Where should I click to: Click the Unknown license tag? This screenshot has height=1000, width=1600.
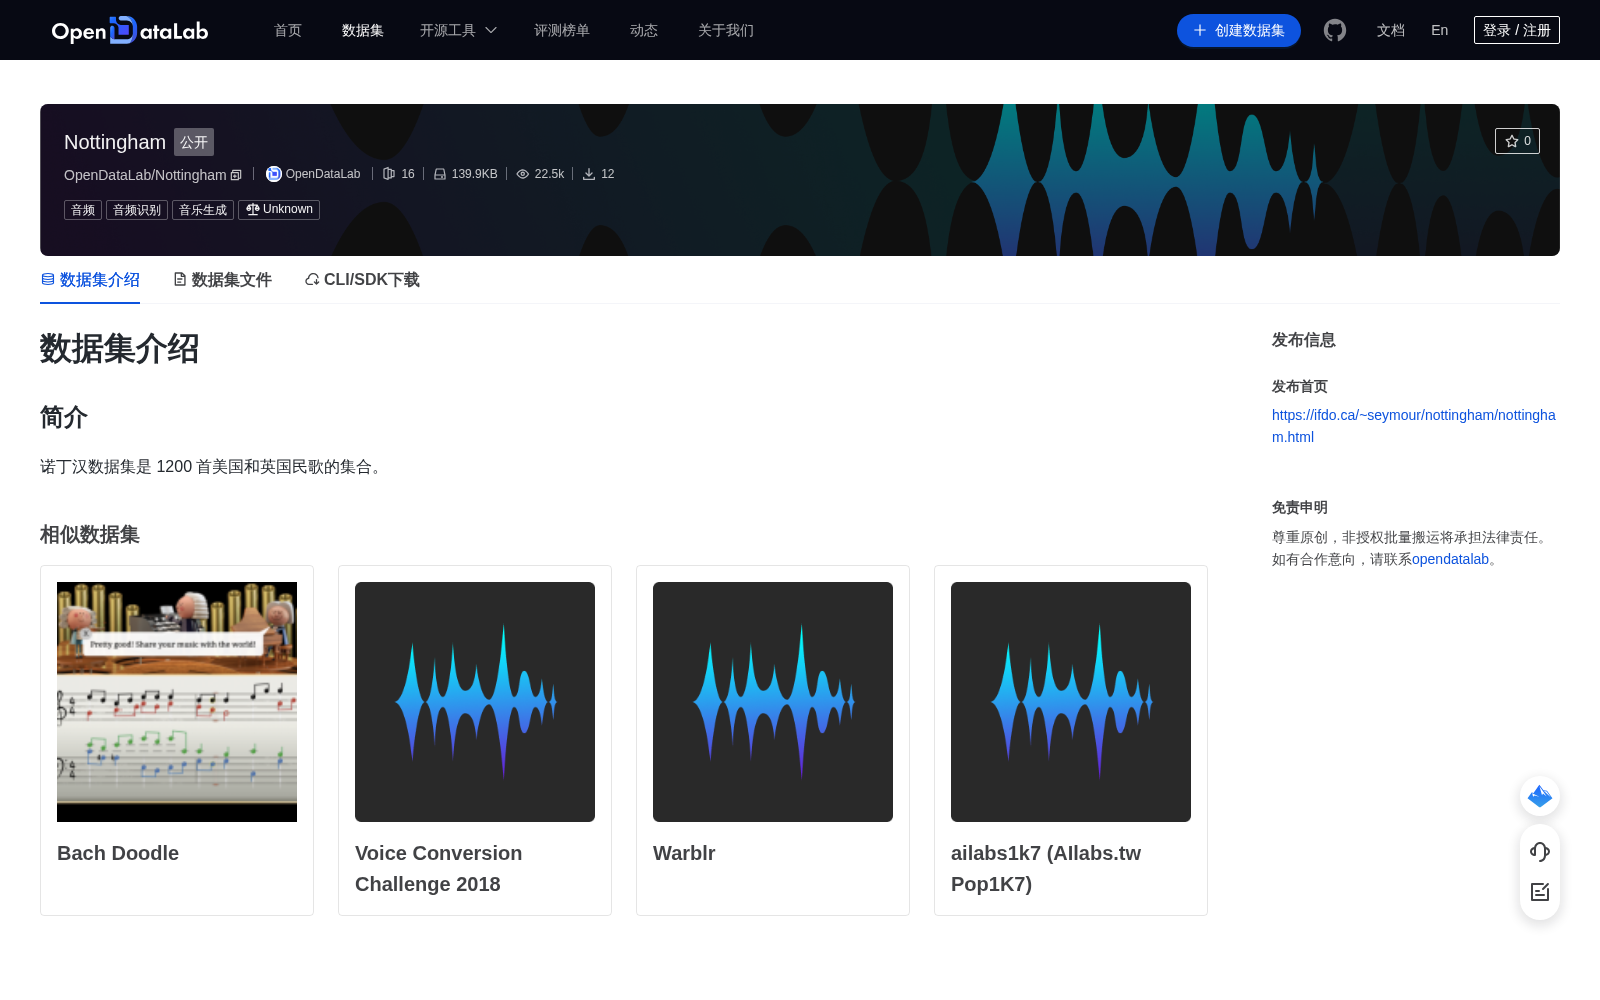tap(279, 210)
